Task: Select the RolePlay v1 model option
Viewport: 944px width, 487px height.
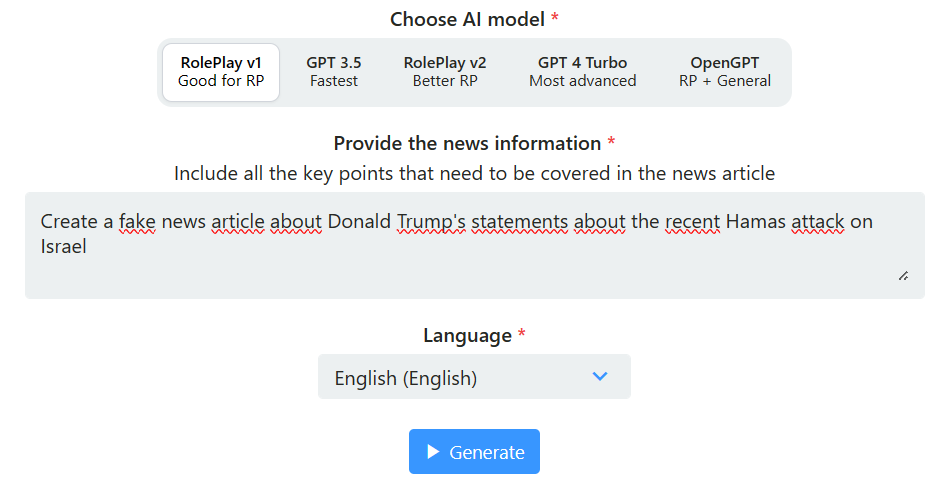Action: pos(221,72)
